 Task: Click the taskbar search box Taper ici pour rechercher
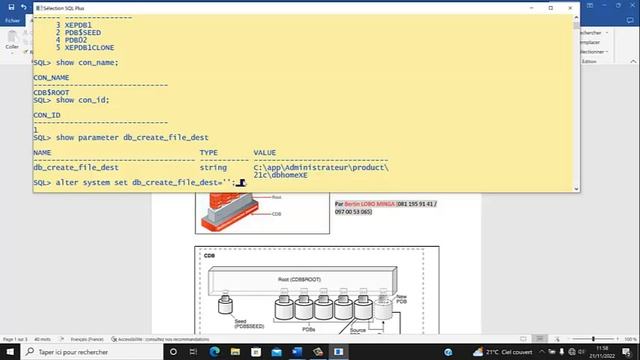pyautogui.click(x=91, y=352)
